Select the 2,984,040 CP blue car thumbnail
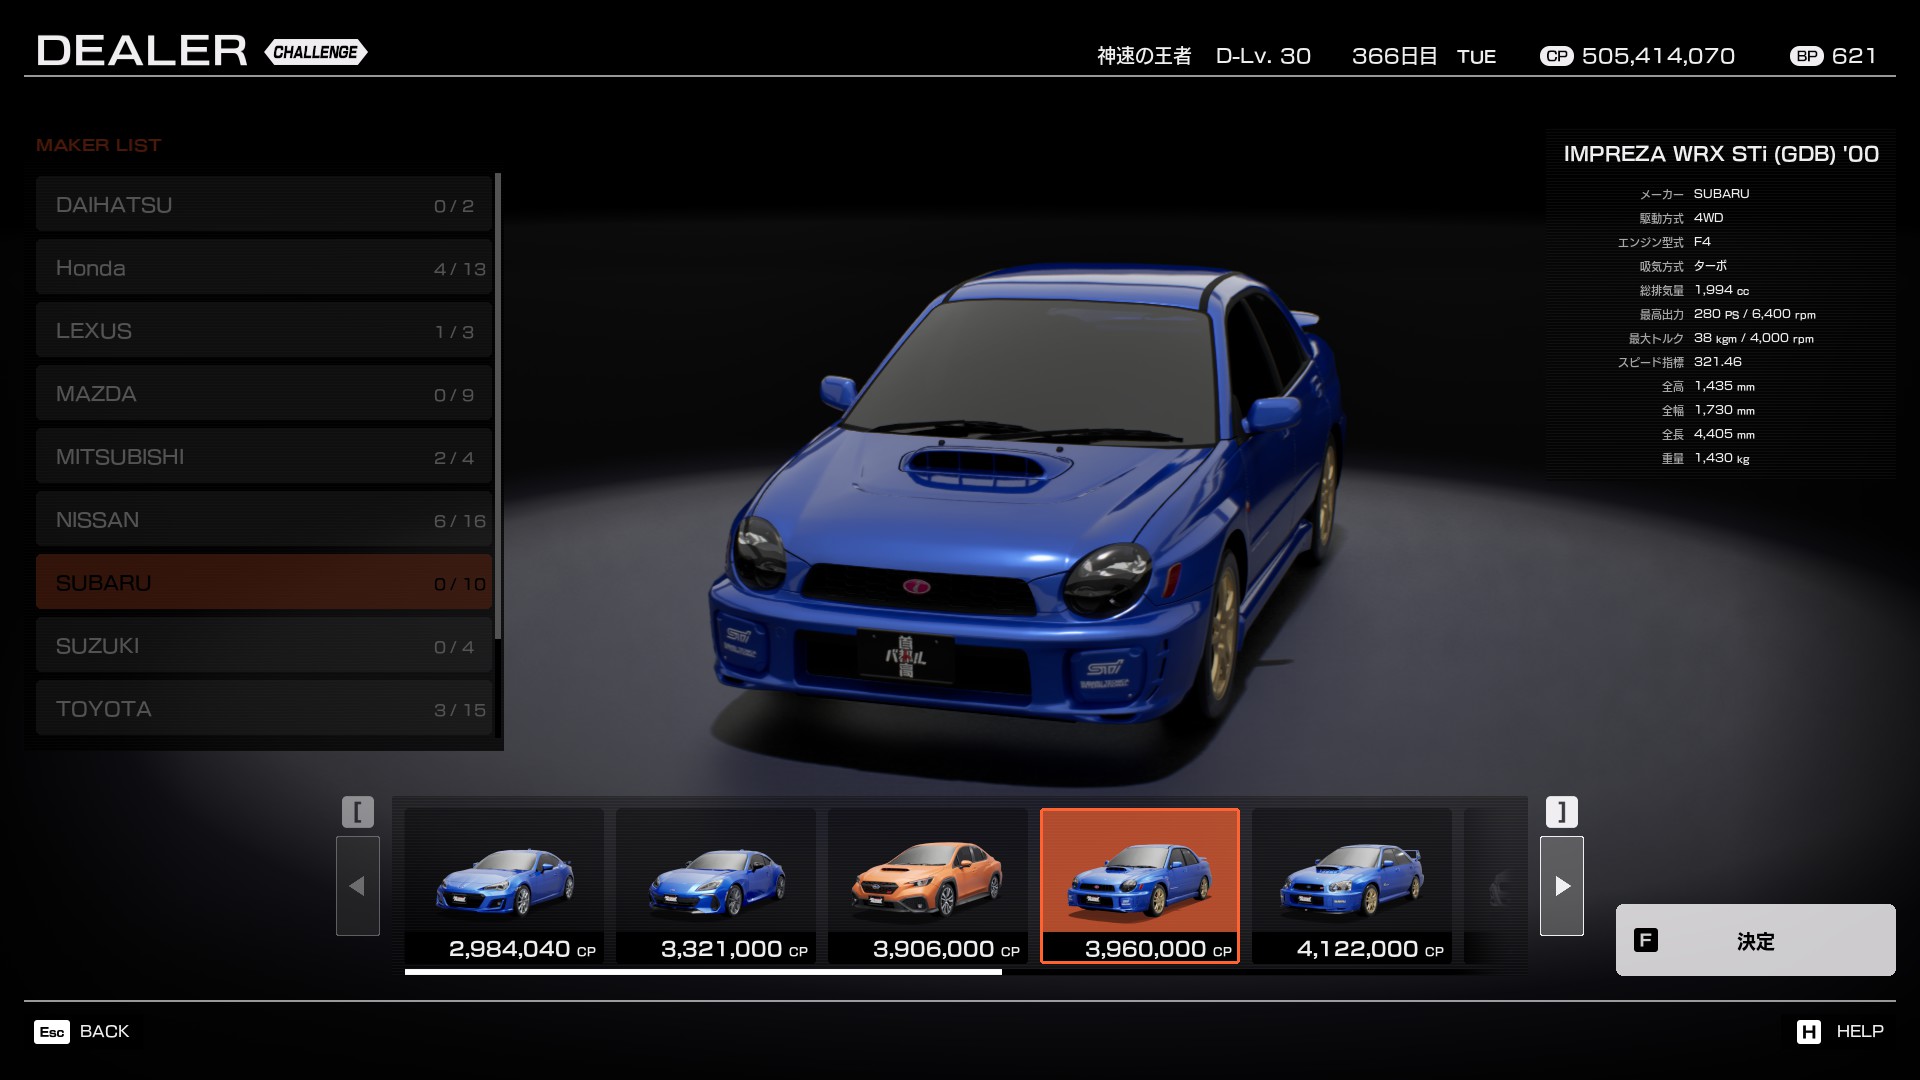 [504, 885]
